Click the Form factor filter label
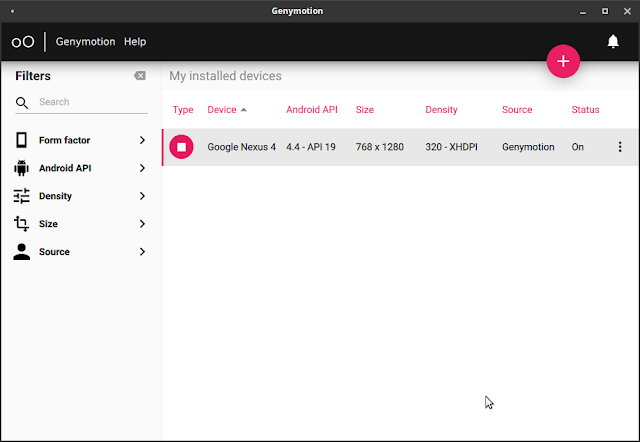640x442 pixels. [64, 140]
